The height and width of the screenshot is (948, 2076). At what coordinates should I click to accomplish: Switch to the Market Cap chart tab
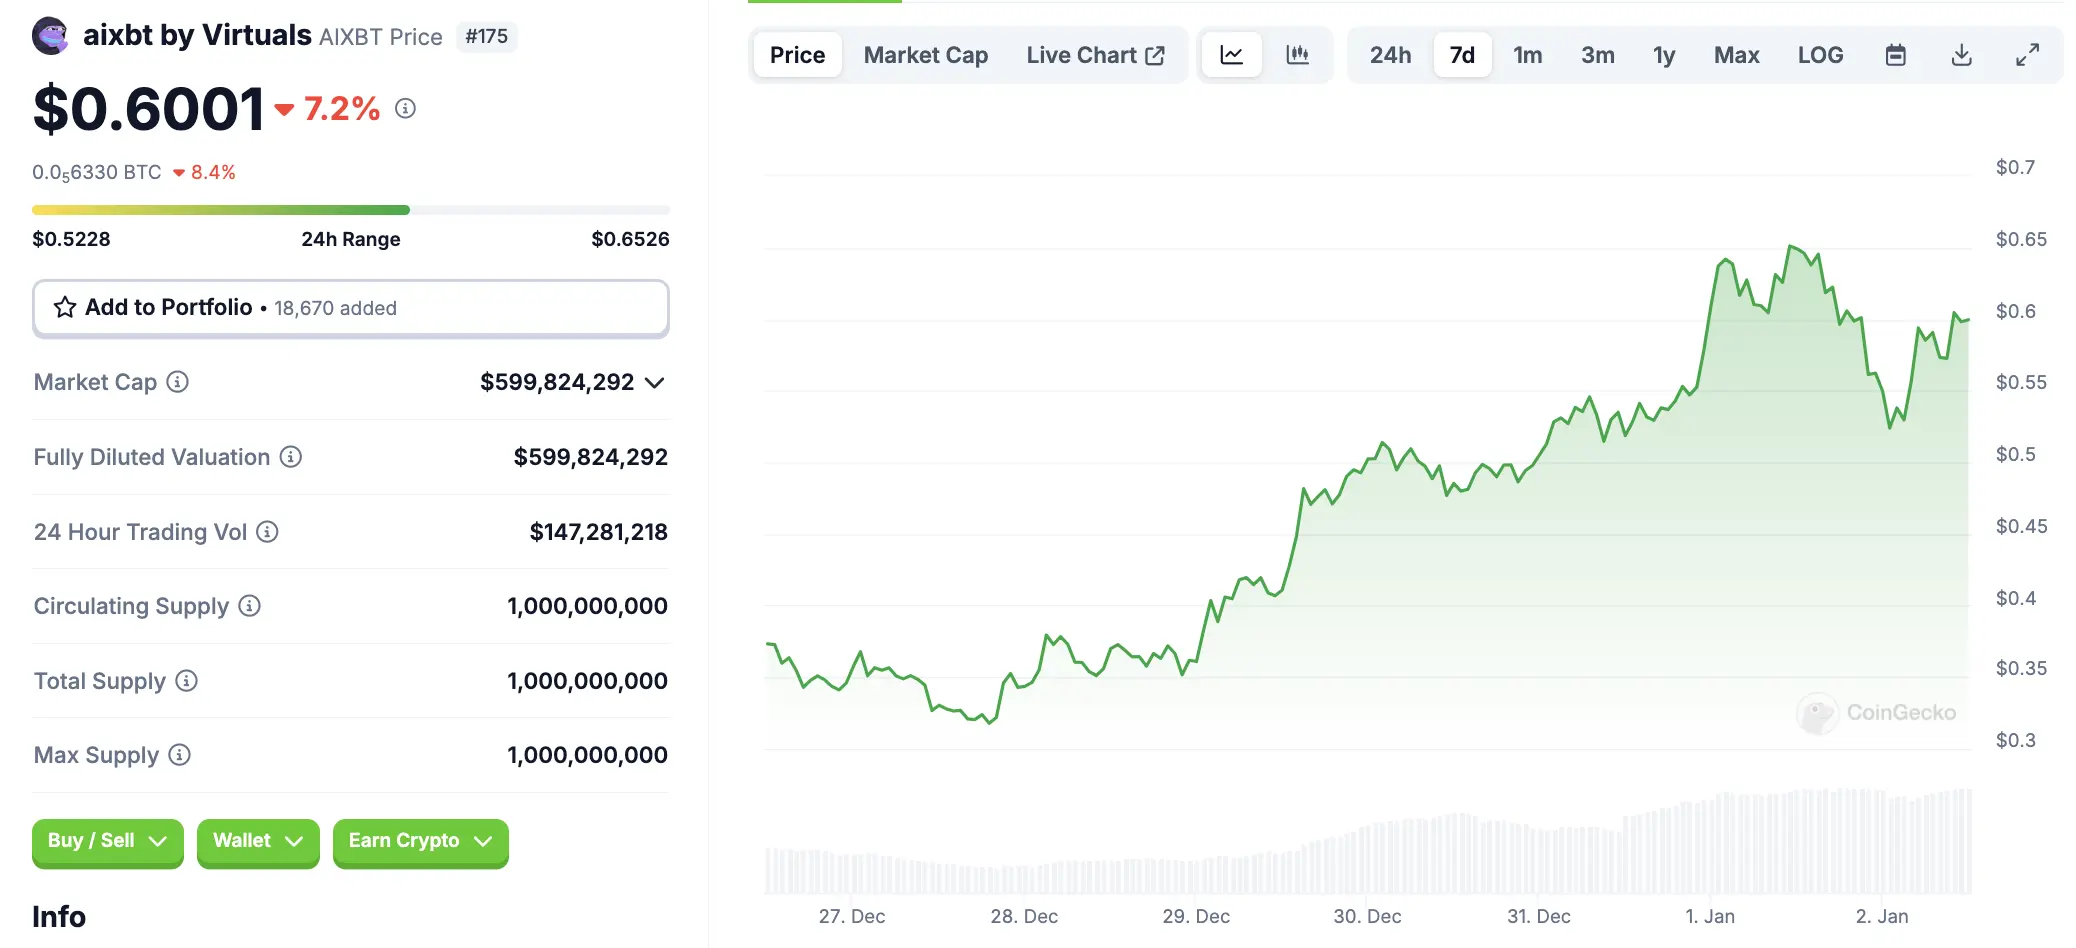coord(925,55)
